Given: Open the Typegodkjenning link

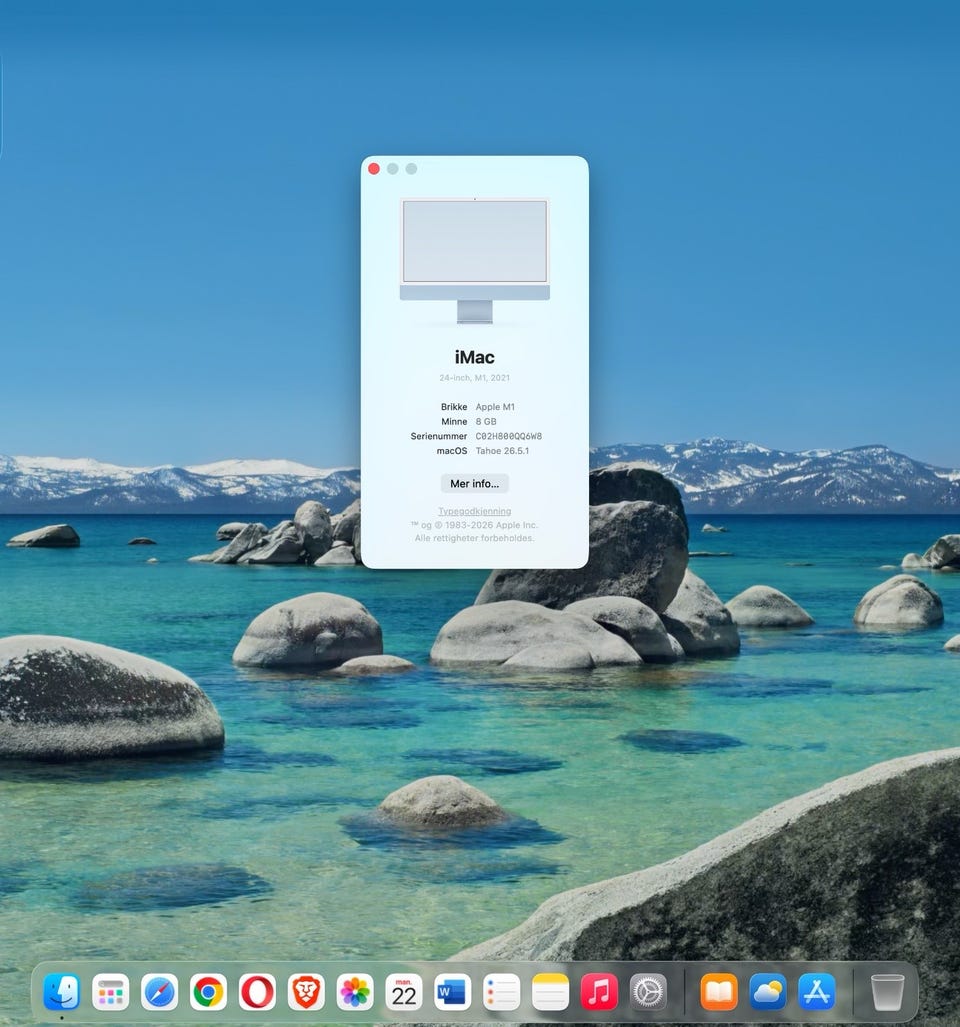Looking at the screenshot, I should (475, 511).
